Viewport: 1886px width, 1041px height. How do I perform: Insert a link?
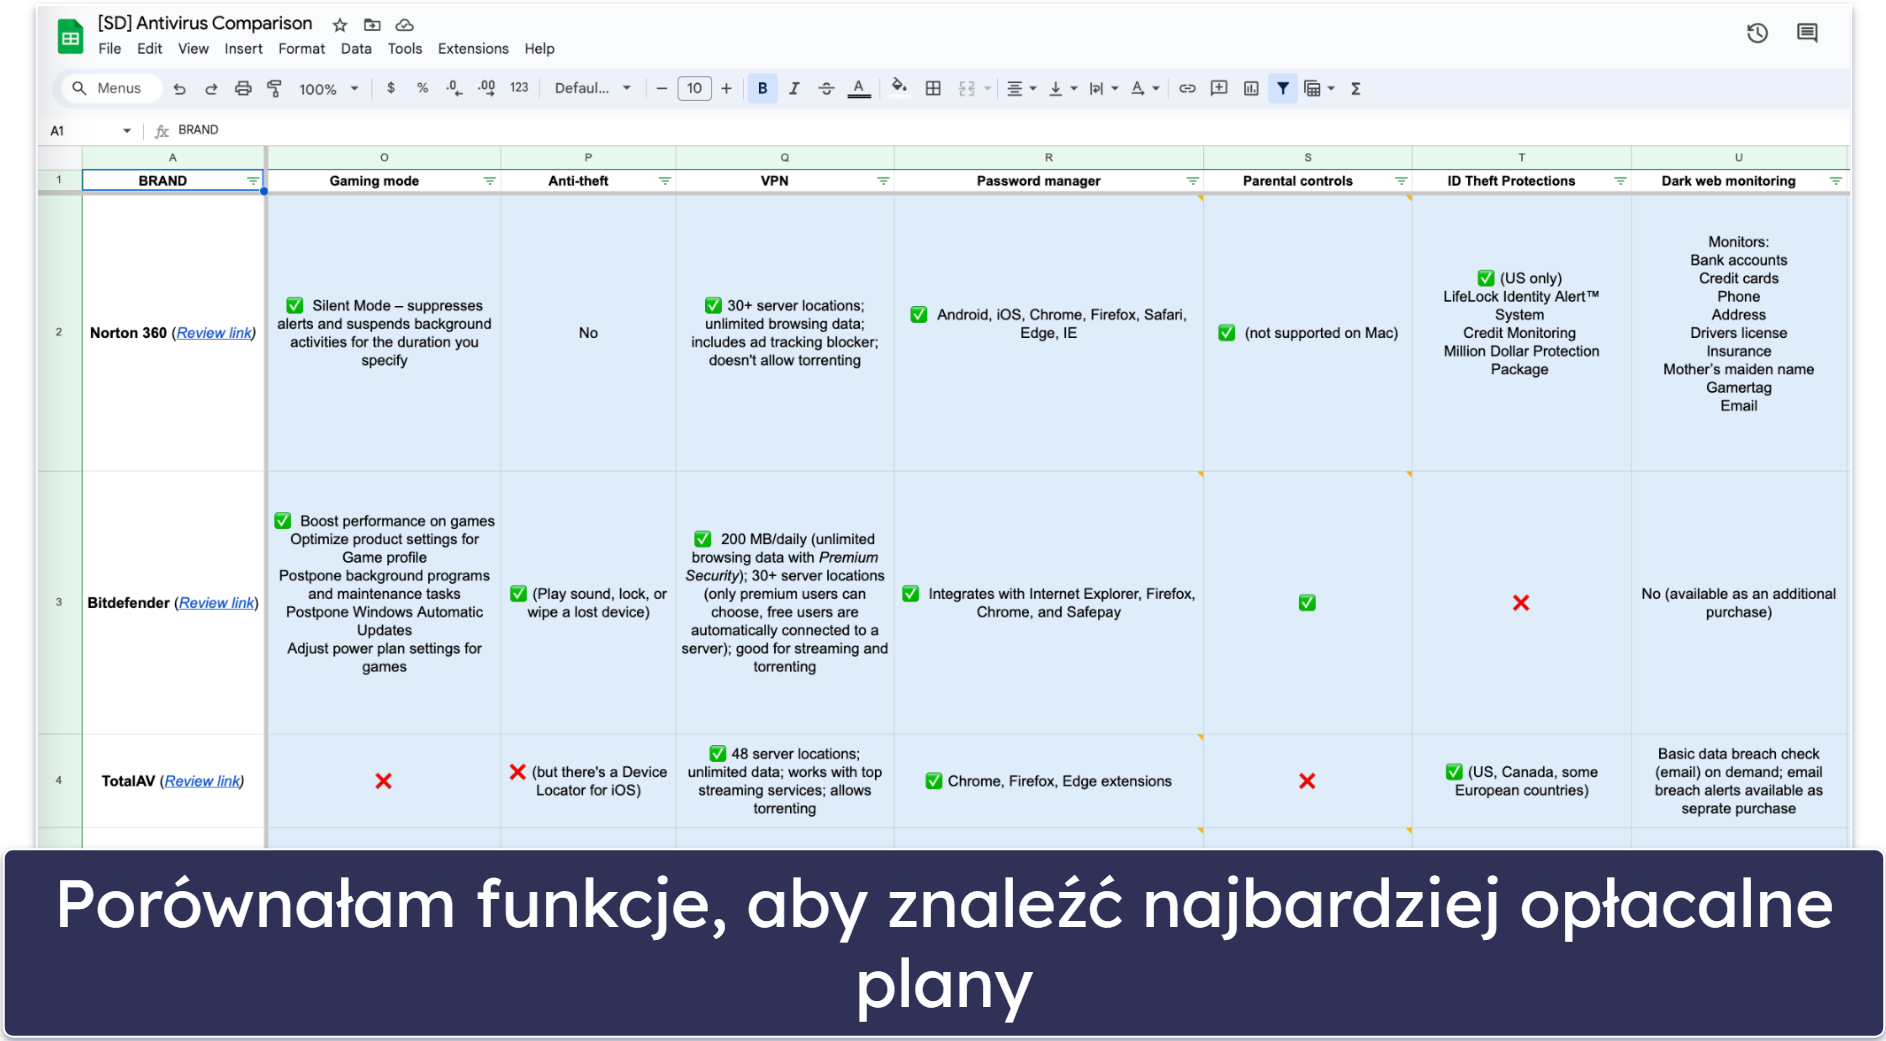coord(1187,88)
